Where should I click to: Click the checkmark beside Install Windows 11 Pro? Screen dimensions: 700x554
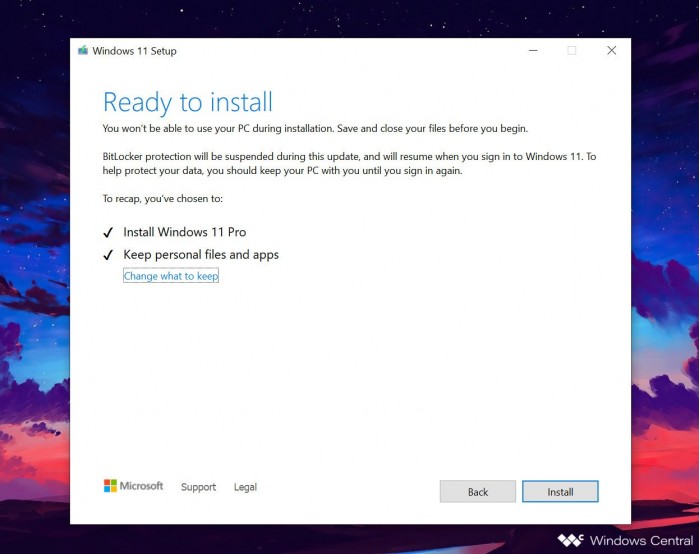tap(108, 232)
